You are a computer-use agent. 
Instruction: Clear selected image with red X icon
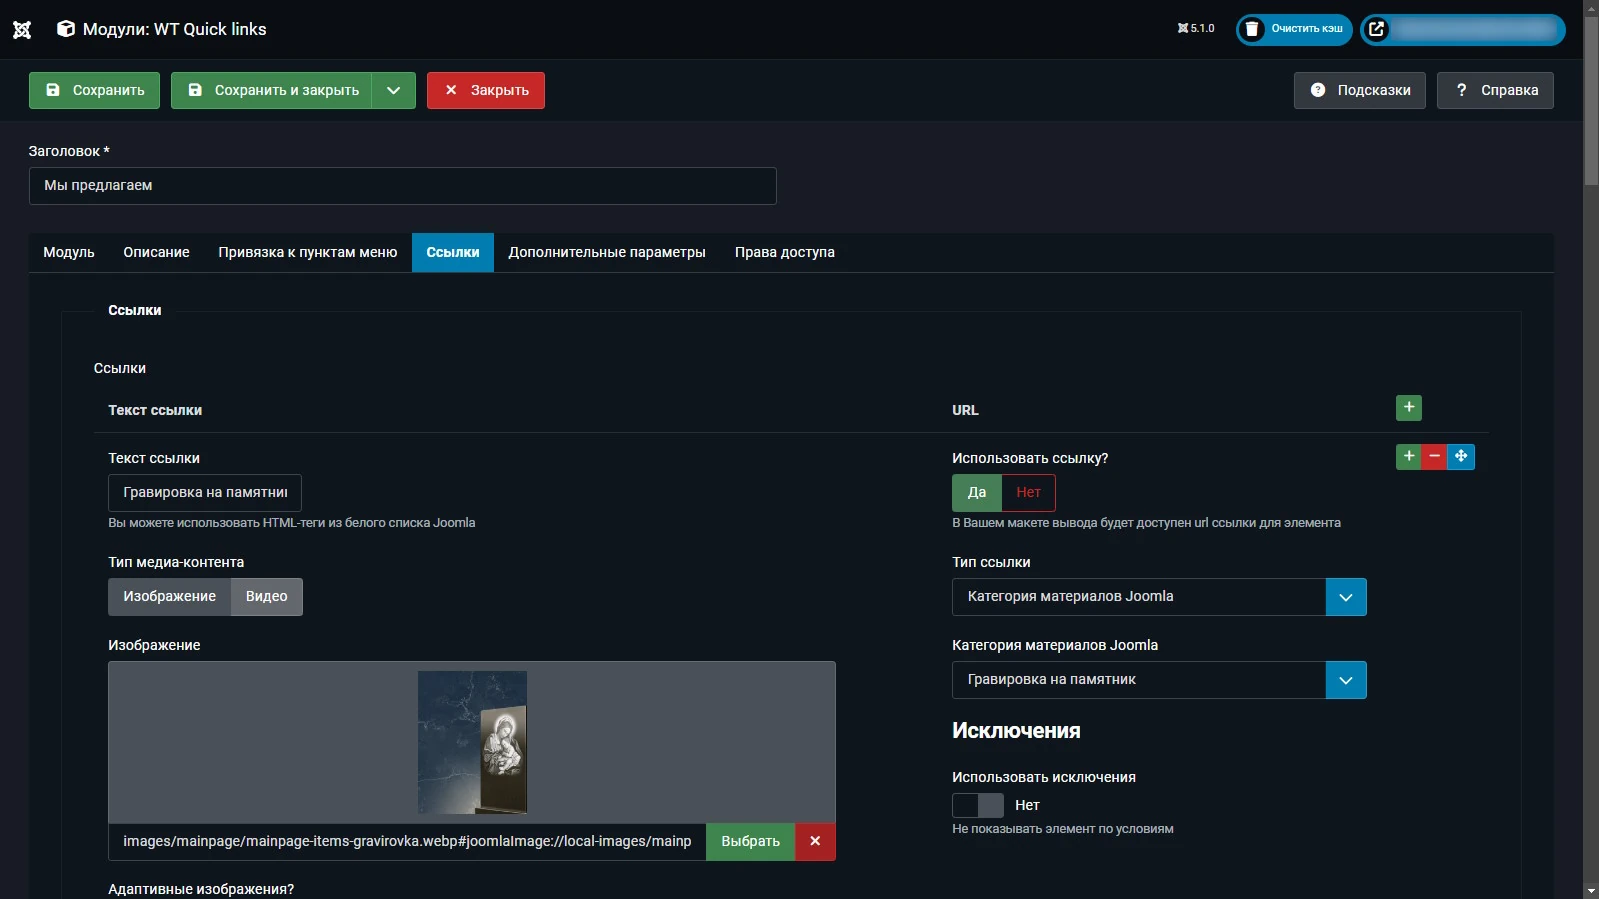[x=815, y=842]
